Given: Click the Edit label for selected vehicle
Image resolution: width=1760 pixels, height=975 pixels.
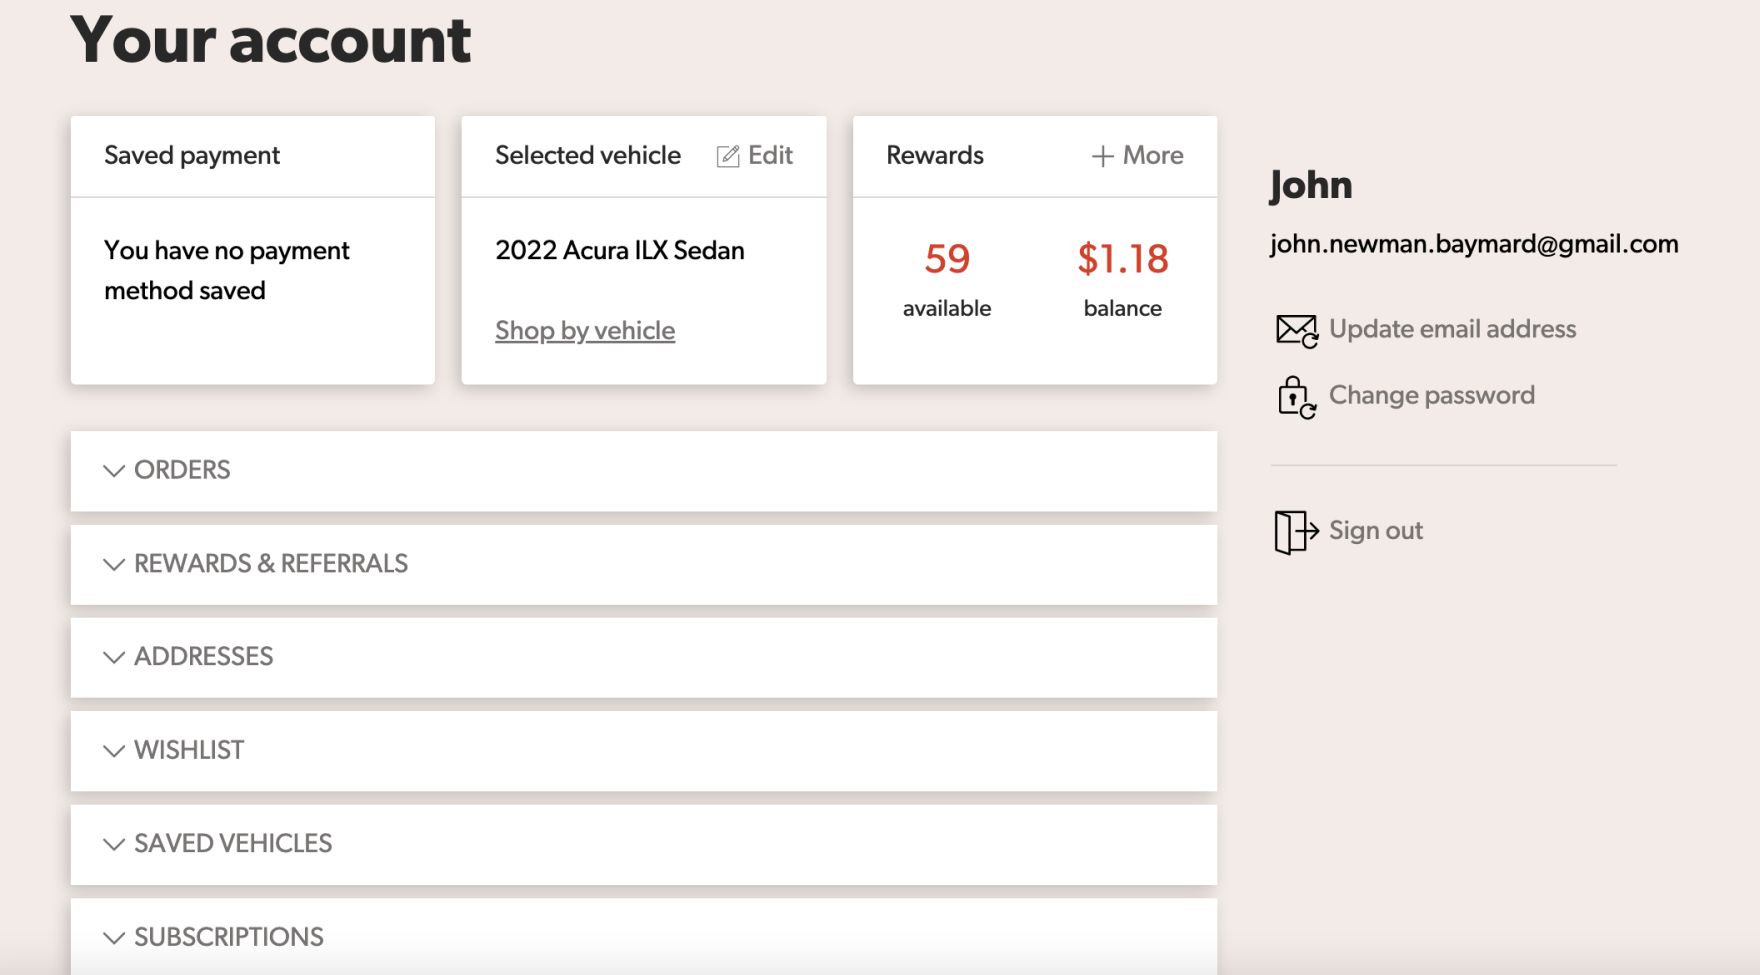Looking at the screenshot, I should (770, 155).
